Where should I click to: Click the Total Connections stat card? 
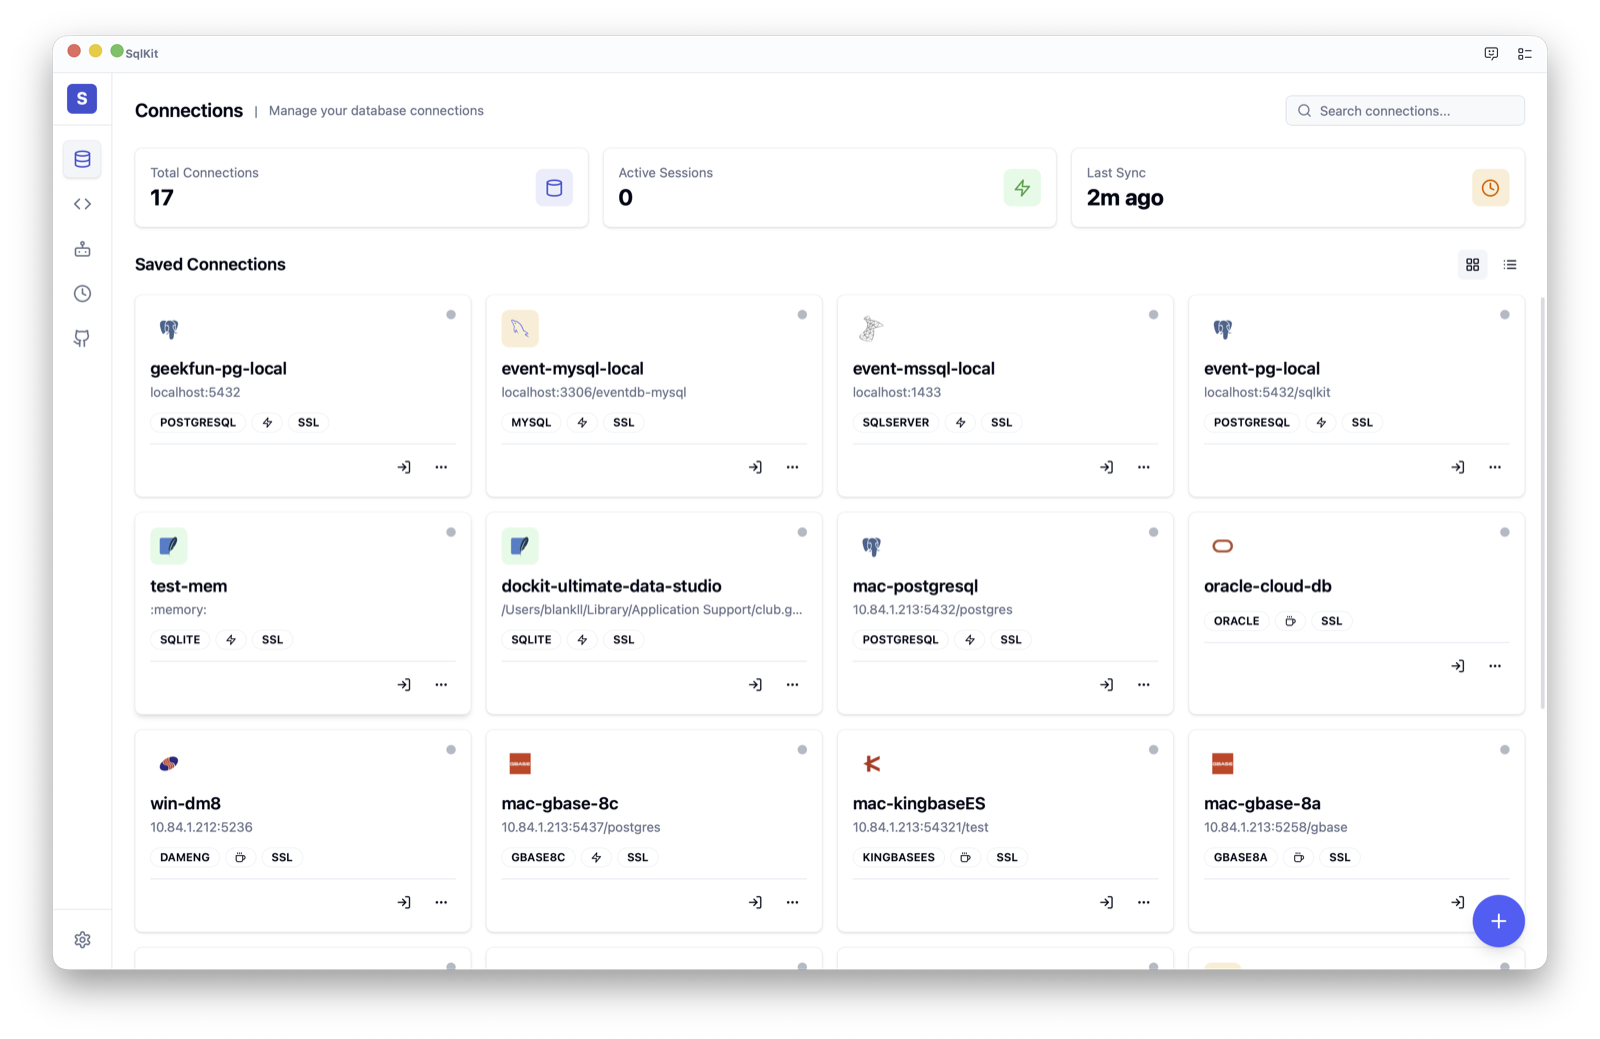pos(362,188)
